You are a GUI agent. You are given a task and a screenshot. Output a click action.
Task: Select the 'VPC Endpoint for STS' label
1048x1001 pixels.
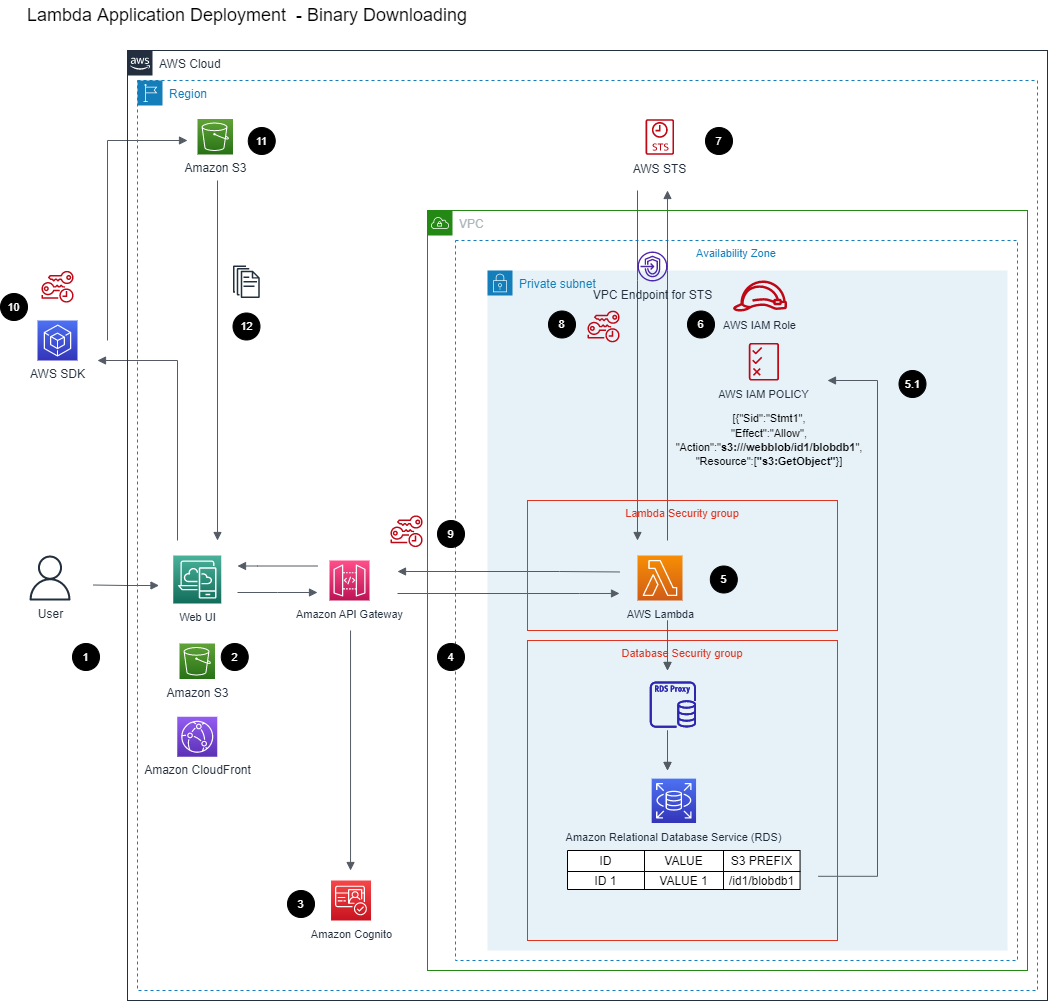(652, 295)
